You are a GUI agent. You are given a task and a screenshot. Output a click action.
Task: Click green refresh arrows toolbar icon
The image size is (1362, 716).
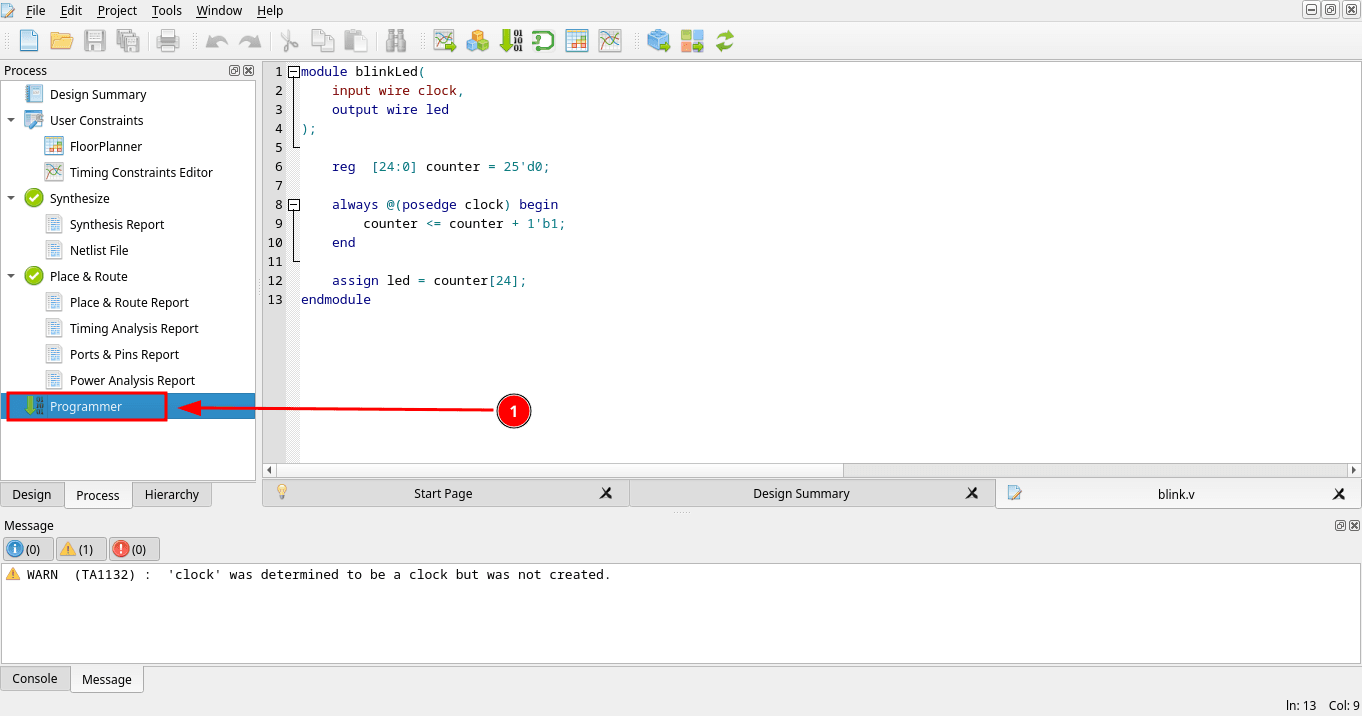pos(725,41)
